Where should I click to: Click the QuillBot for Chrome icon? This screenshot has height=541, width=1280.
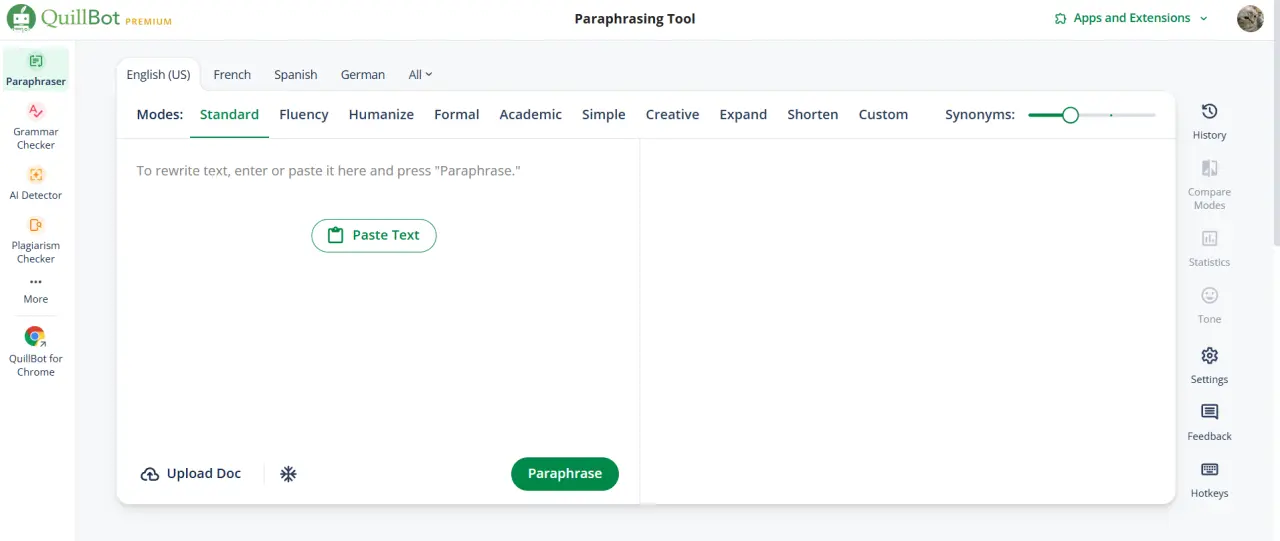tap(36, 337)
